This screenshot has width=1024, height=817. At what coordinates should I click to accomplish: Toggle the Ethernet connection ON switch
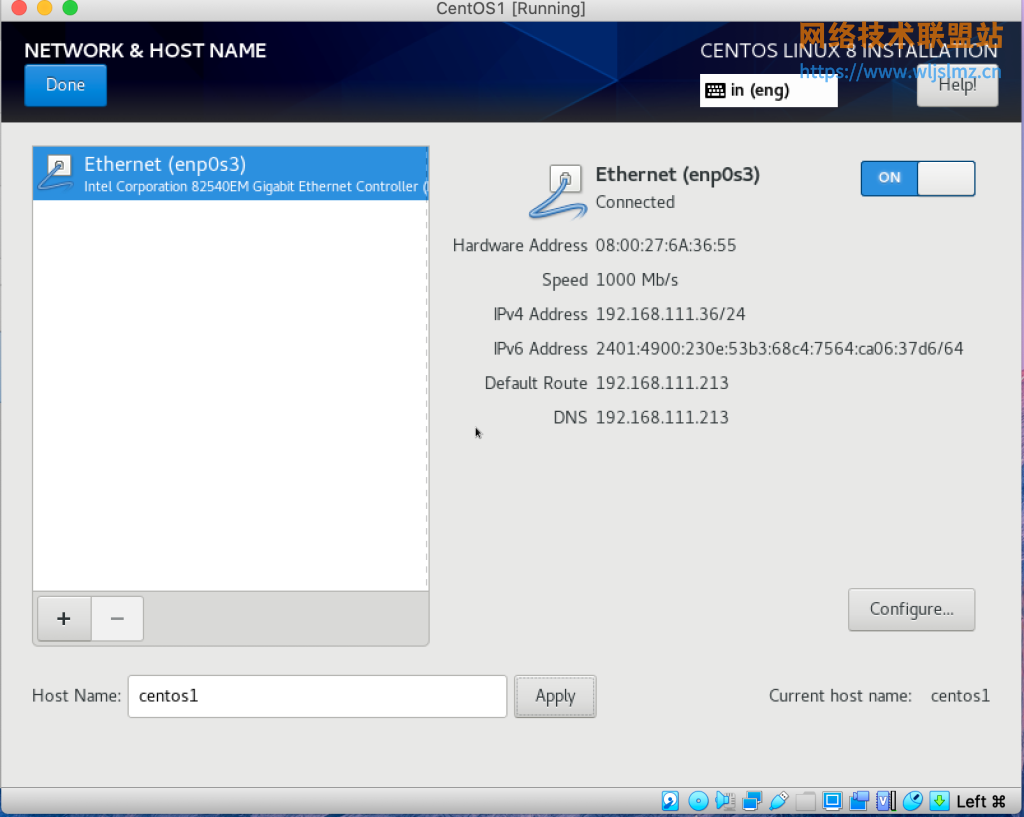pyautogui.click(x=917, y=178)
